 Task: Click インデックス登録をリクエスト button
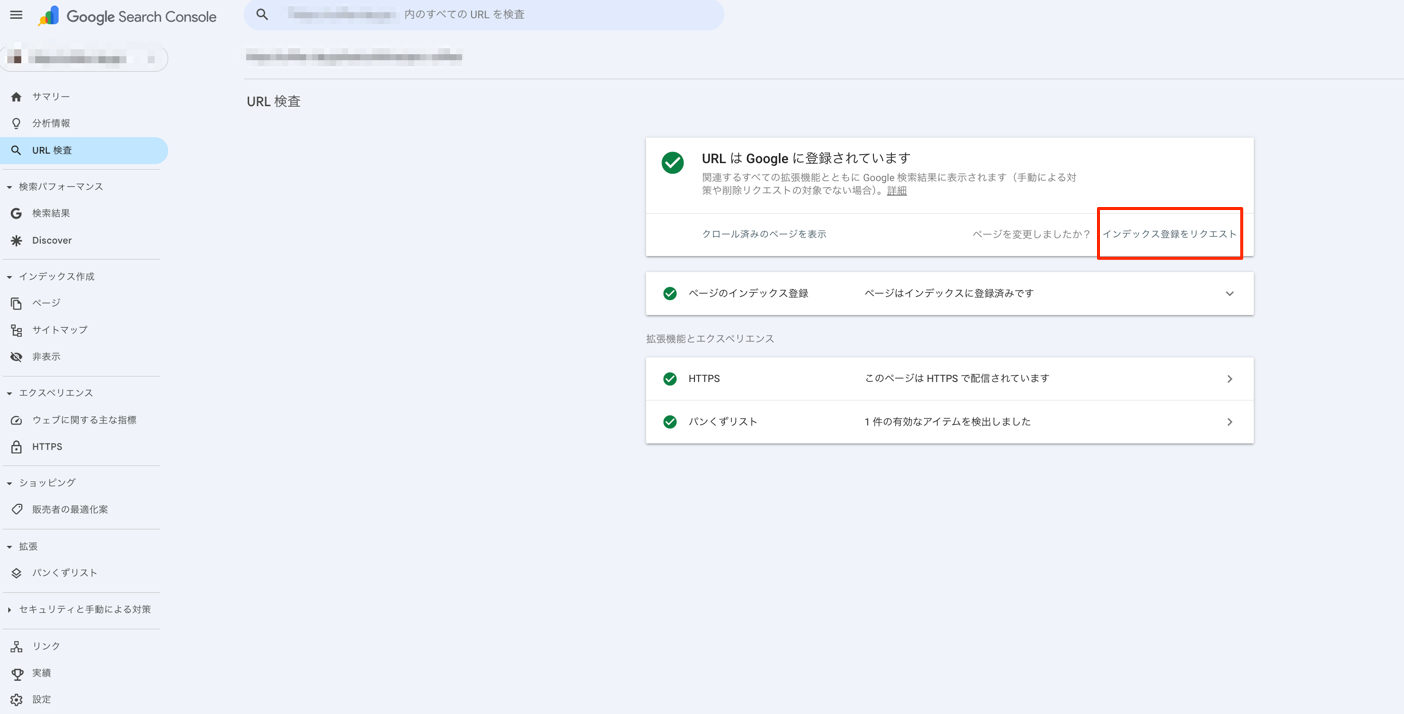point(1169,234)
